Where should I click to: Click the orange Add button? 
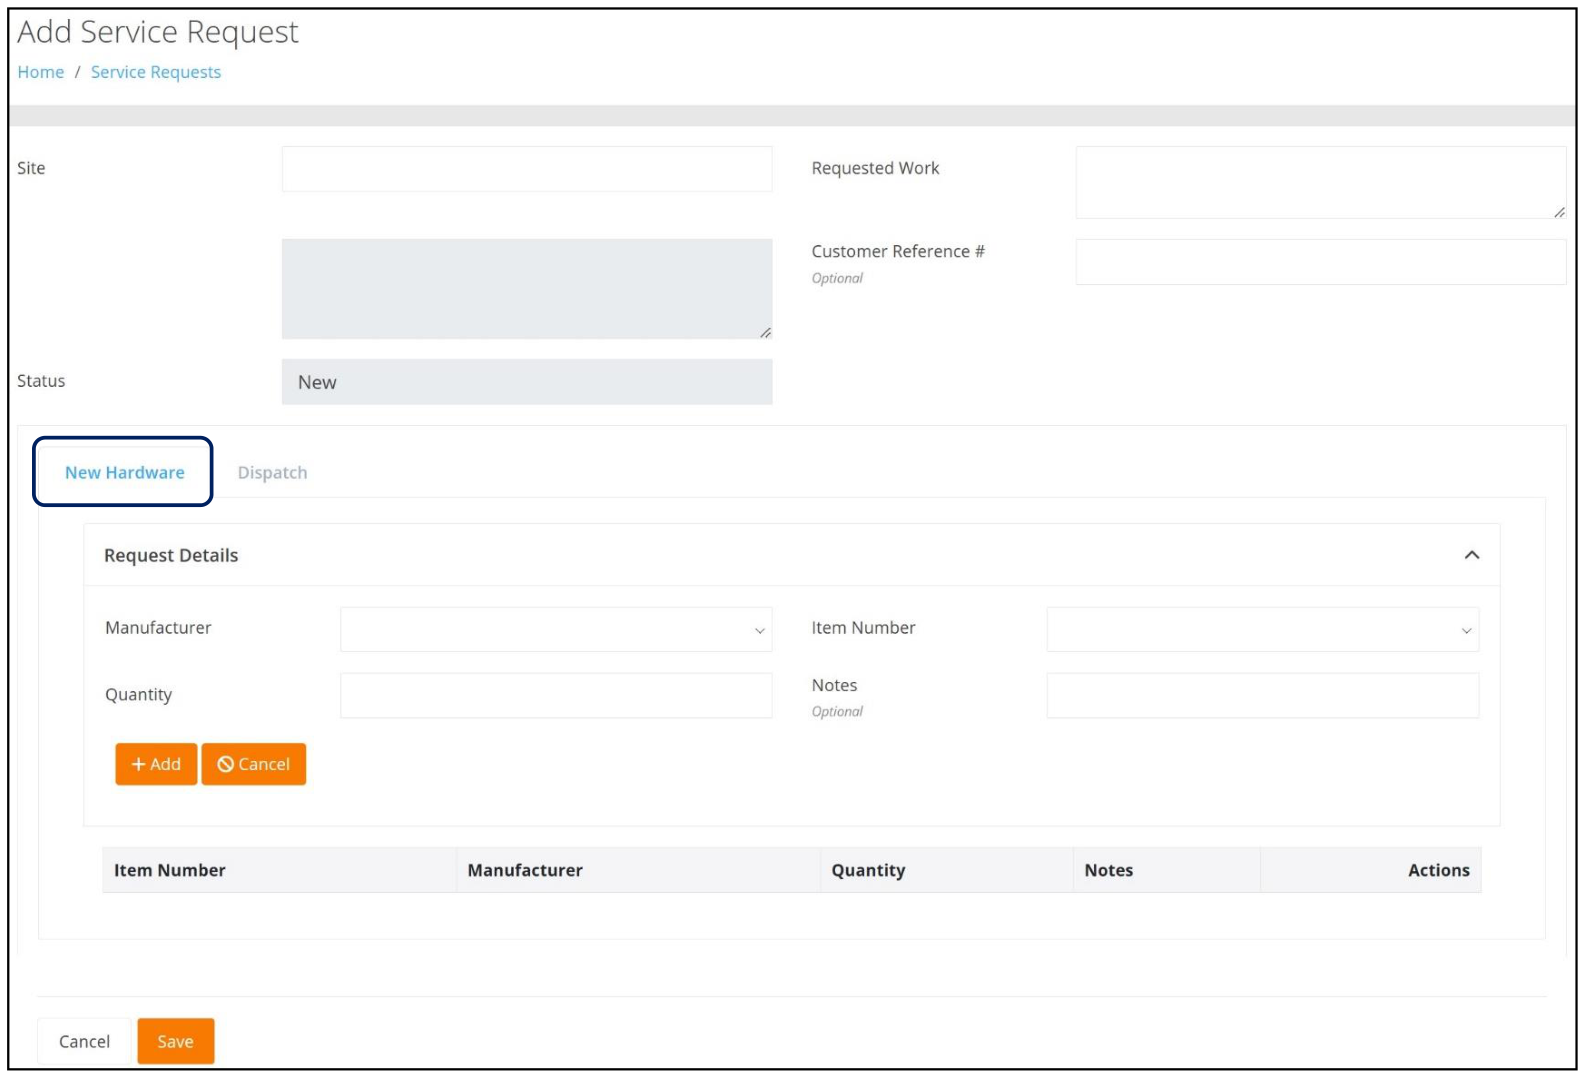[156, 764]
